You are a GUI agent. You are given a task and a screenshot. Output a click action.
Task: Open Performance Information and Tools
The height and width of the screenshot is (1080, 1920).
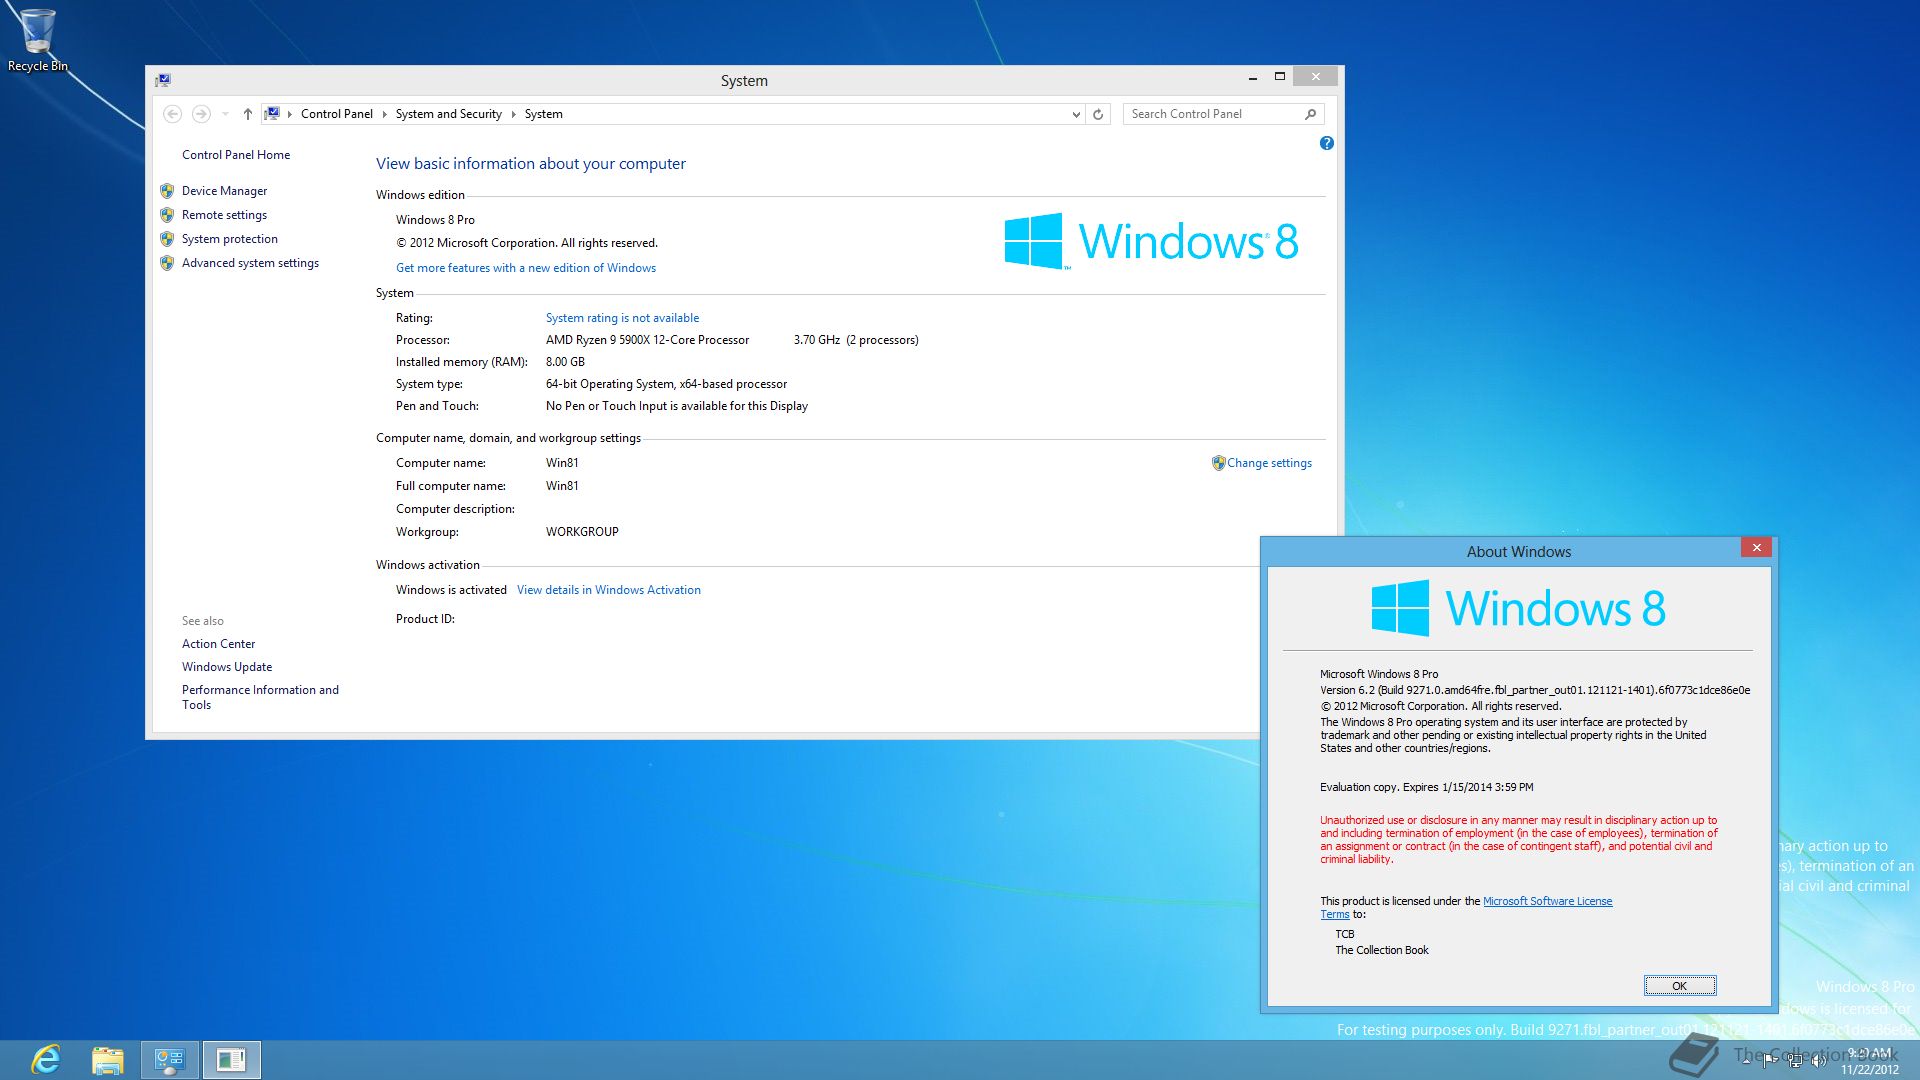tap(260, 697)
